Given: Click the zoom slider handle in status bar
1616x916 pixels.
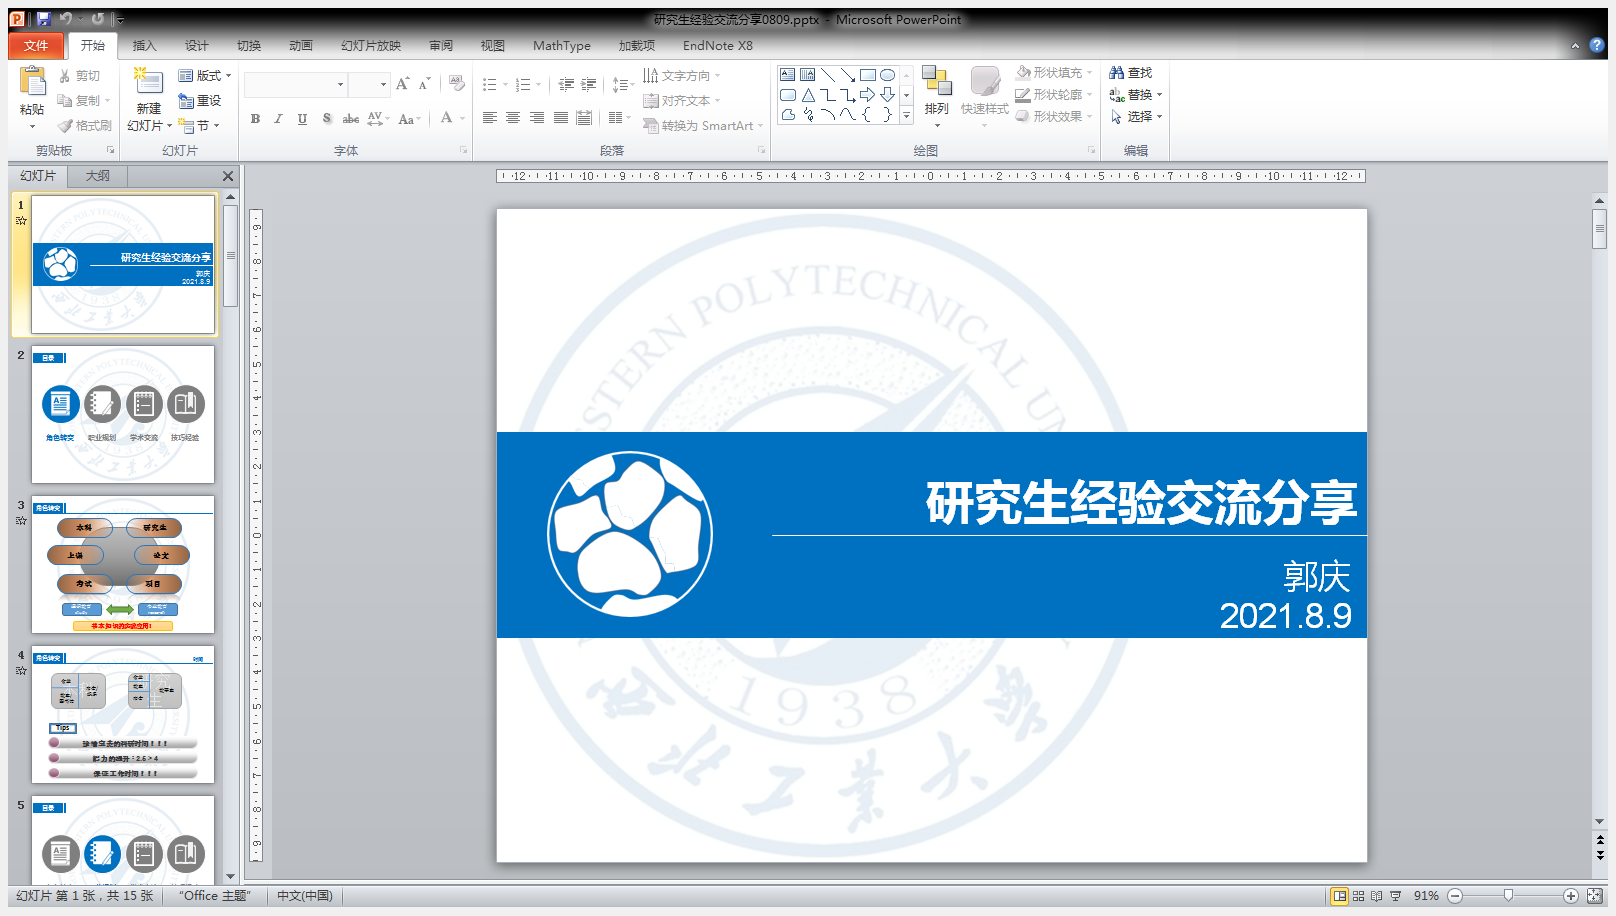Looking at the screenshot, I should click(x=1508, y=896).
